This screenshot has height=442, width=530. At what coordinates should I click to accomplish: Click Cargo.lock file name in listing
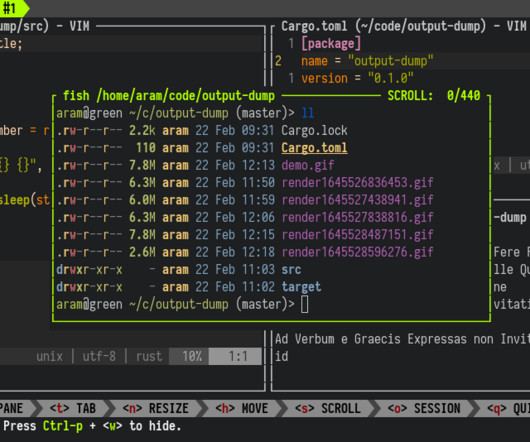pos(314,131)
